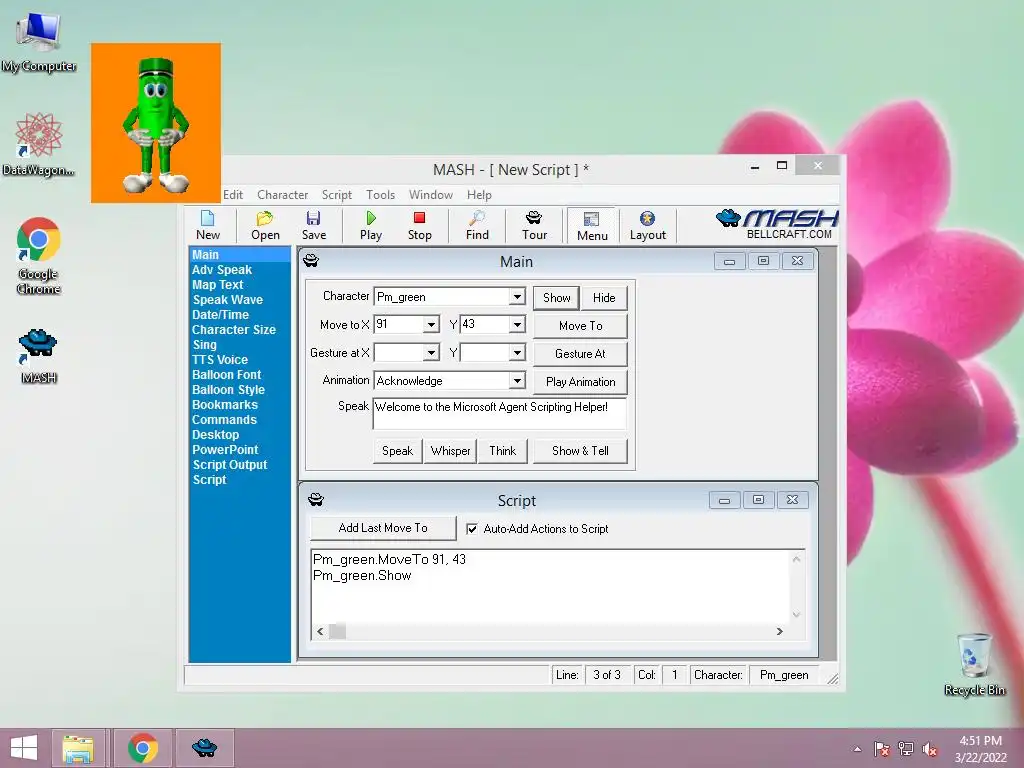Screen dimensions: 1024x768
Task: Click the Add Last Move To button
Action: [x=383, y=528]
